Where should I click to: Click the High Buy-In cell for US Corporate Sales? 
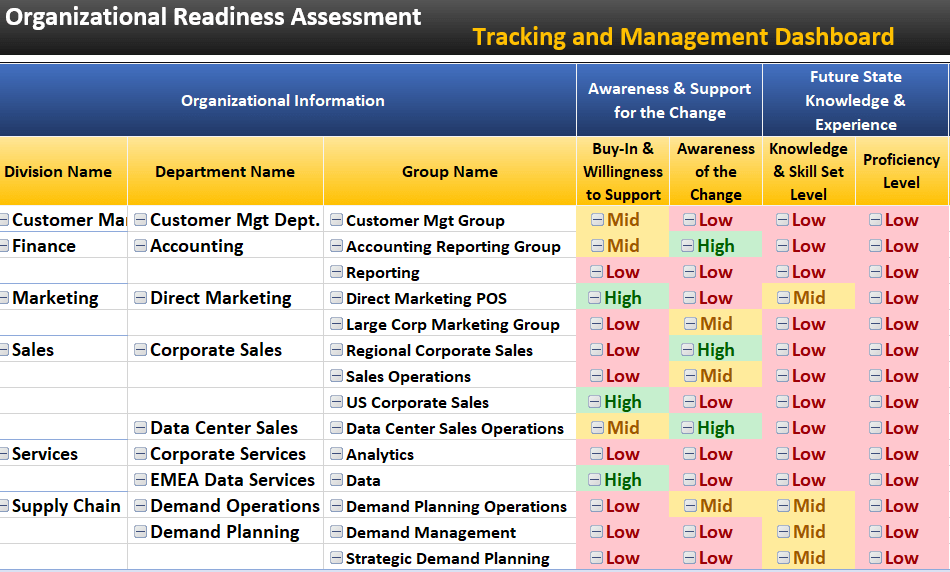pos(623,402)
